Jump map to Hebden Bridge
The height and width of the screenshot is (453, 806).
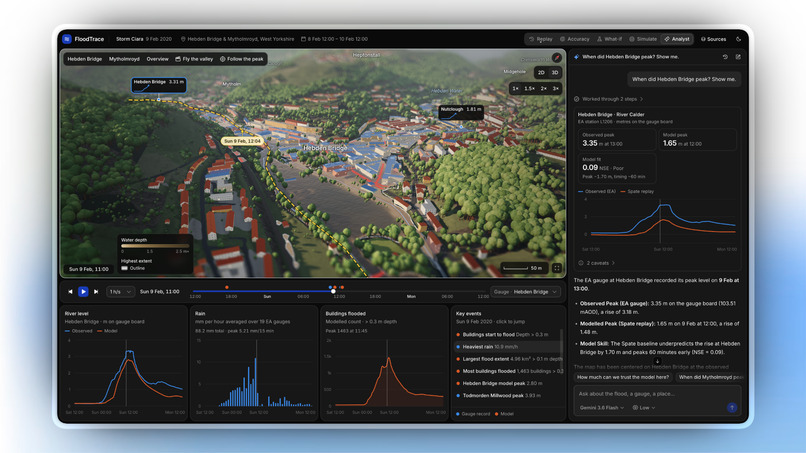click(84, 59)
